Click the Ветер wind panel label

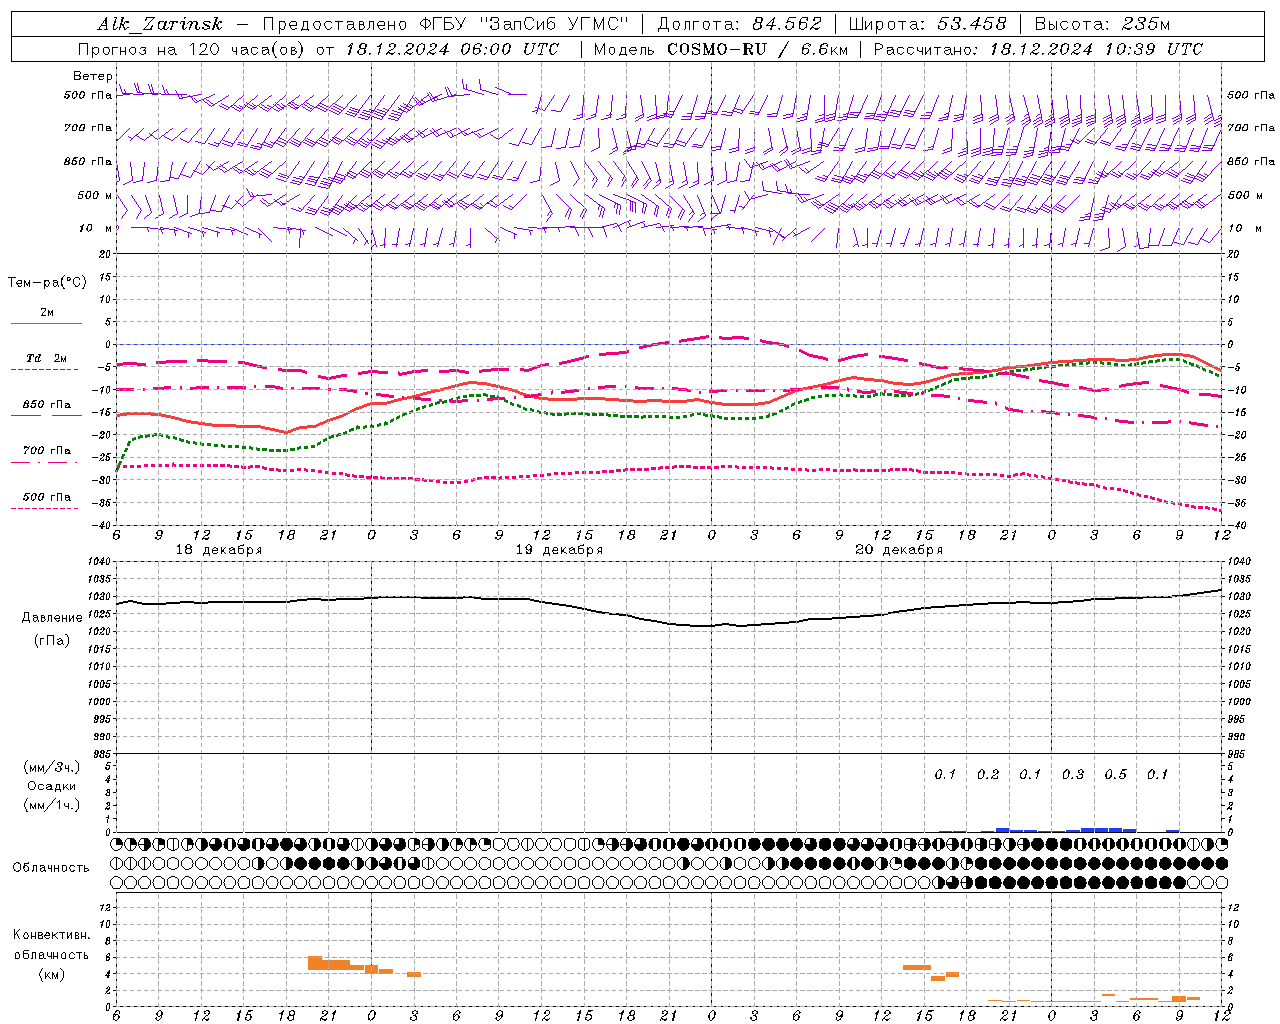pyautogui.click(x=92, y=76)
